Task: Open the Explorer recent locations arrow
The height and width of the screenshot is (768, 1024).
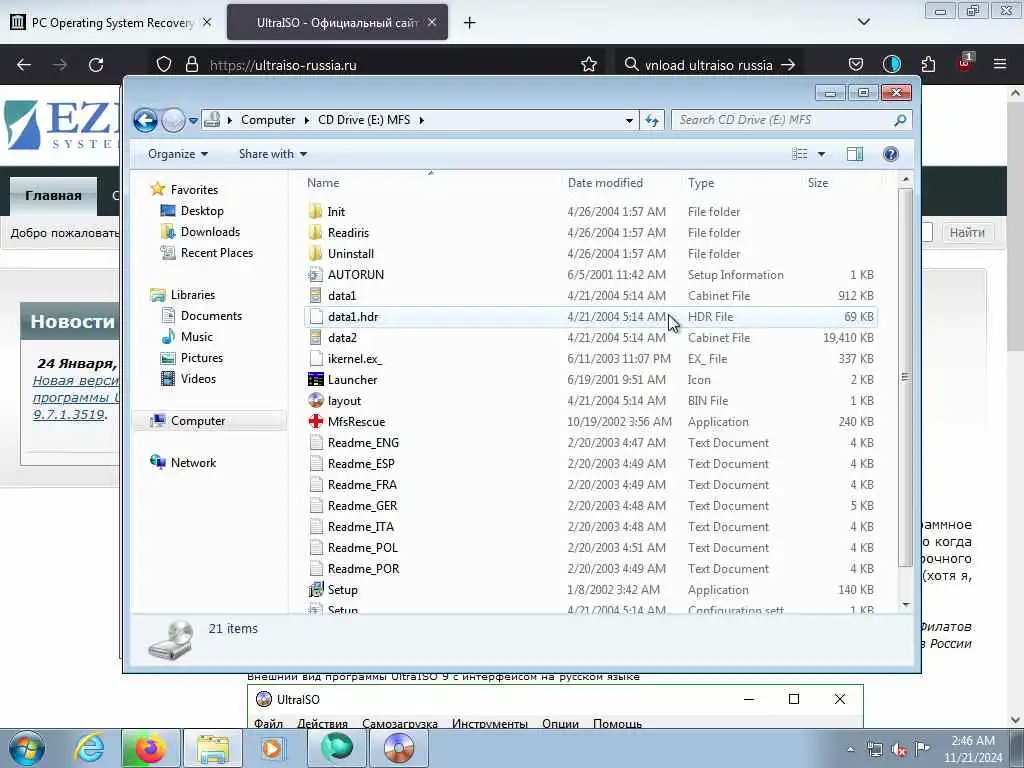Action: pyautogui.click(x=193, y=121)
